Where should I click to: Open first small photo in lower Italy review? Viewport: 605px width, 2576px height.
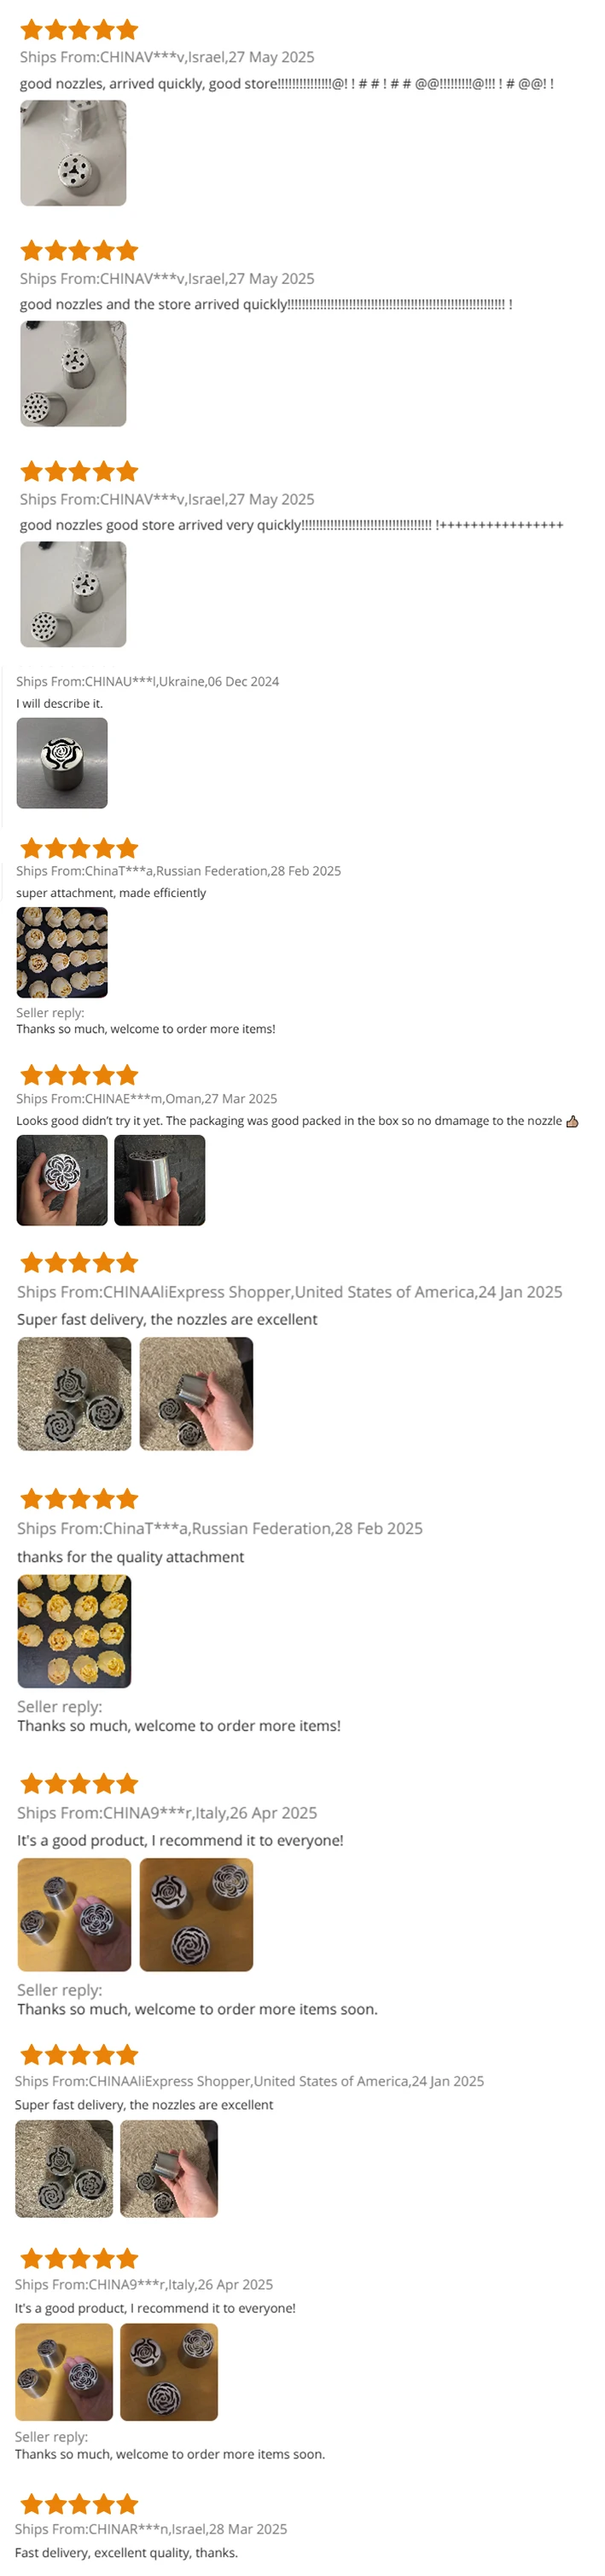tap(64, 2372)
